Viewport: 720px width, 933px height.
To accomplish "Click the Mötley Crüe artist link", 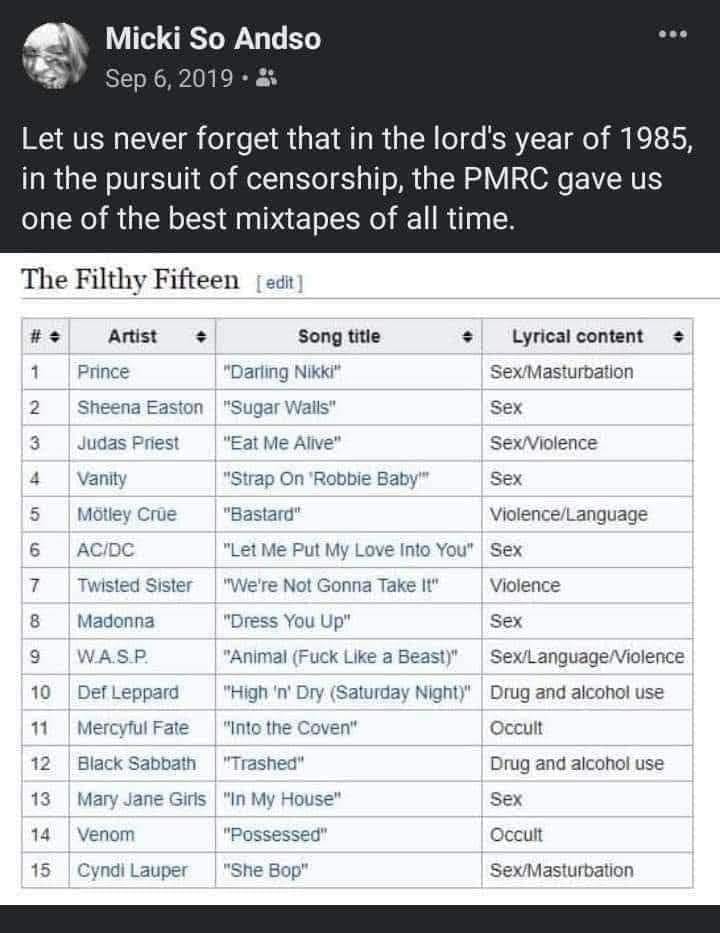I will click(x=127, y=514).
